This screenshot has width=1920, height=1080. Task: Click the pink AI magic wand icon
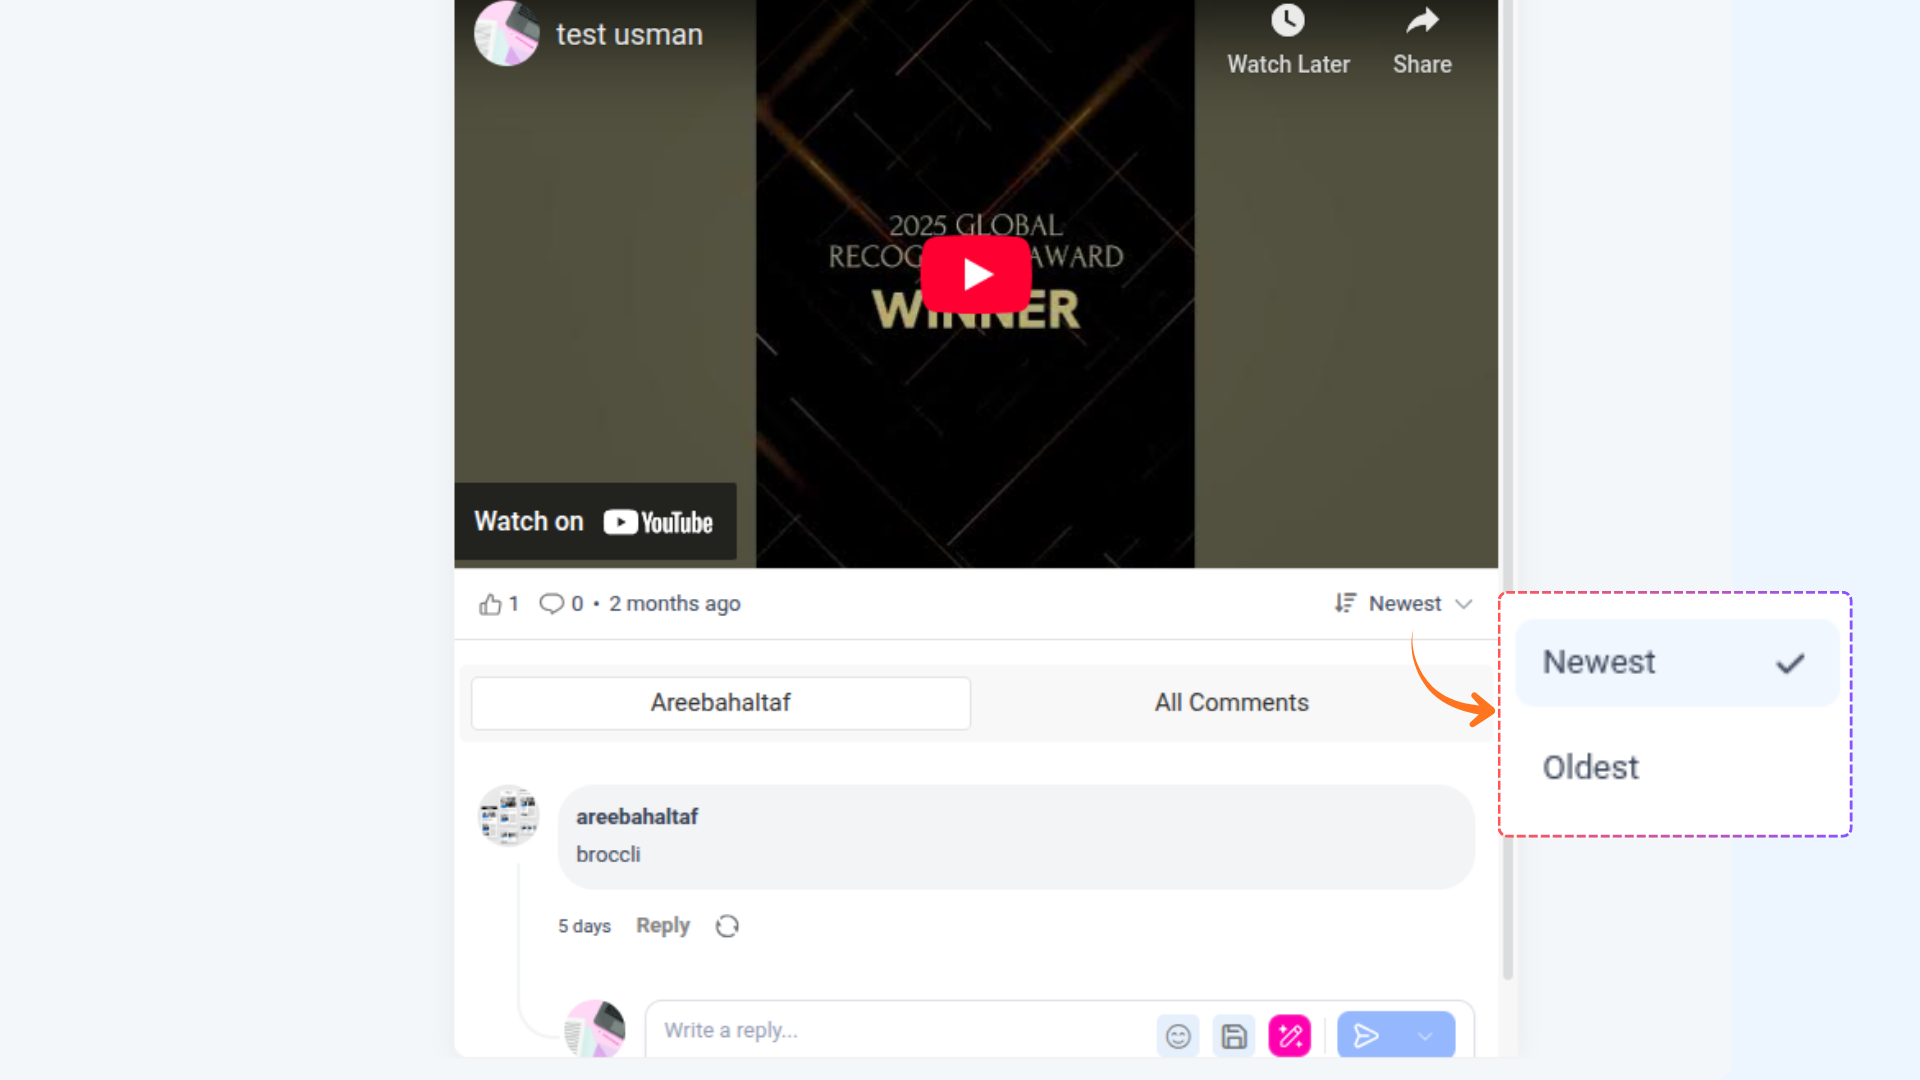tap(1290, 1036)
